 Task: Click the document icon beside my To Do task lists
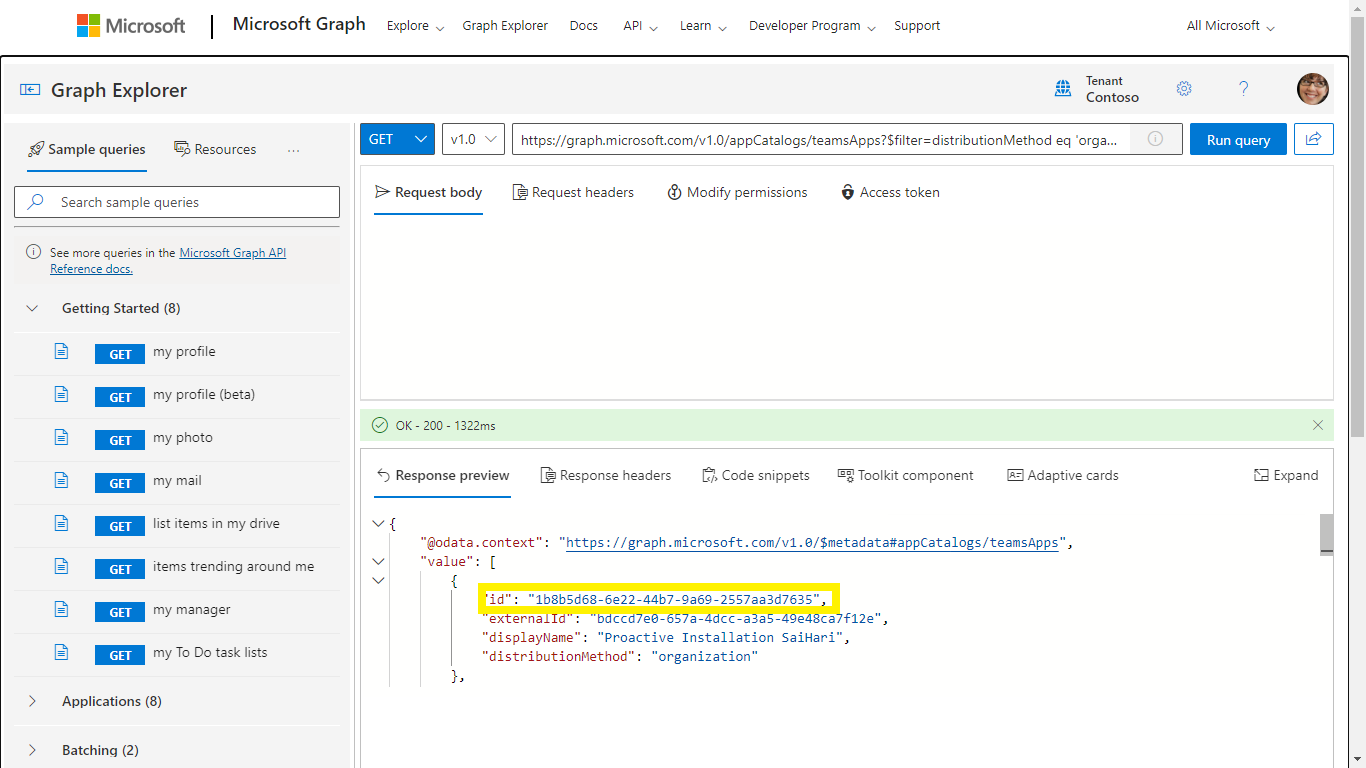click(x=62, y=653)
